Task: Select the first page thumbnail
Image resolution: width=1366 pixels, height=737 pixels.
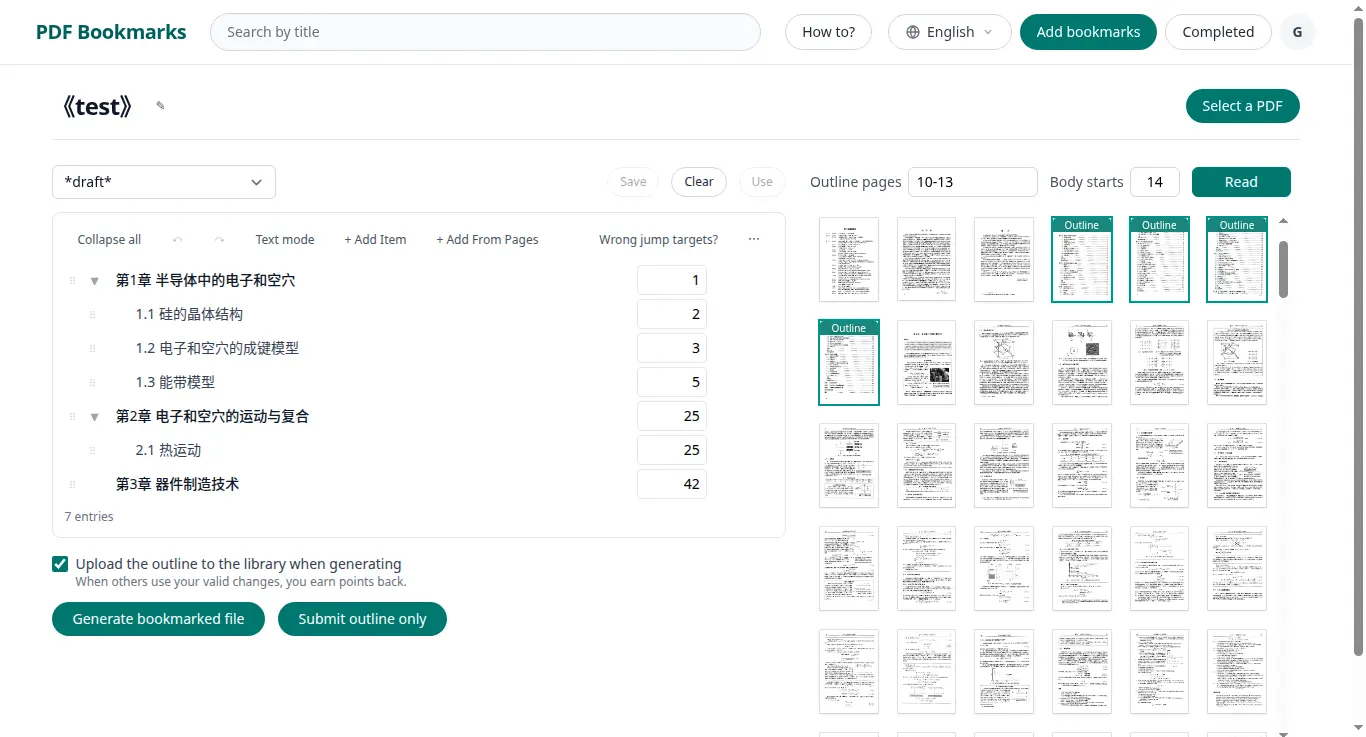Action: point(849,260)
